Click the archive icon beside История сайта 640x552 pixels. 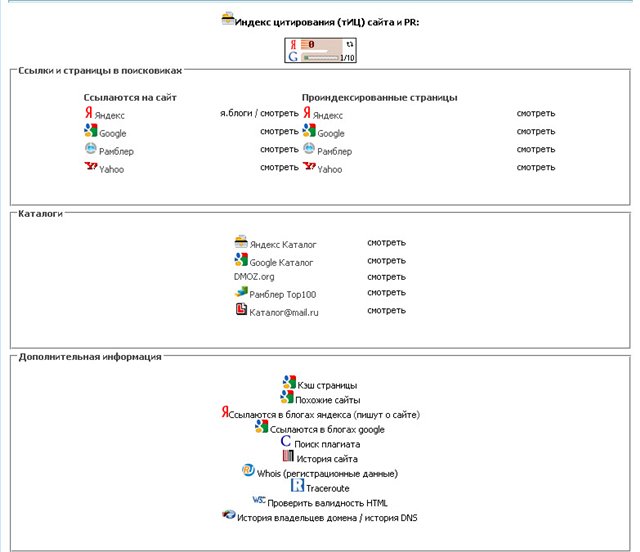tap(288, 456)
